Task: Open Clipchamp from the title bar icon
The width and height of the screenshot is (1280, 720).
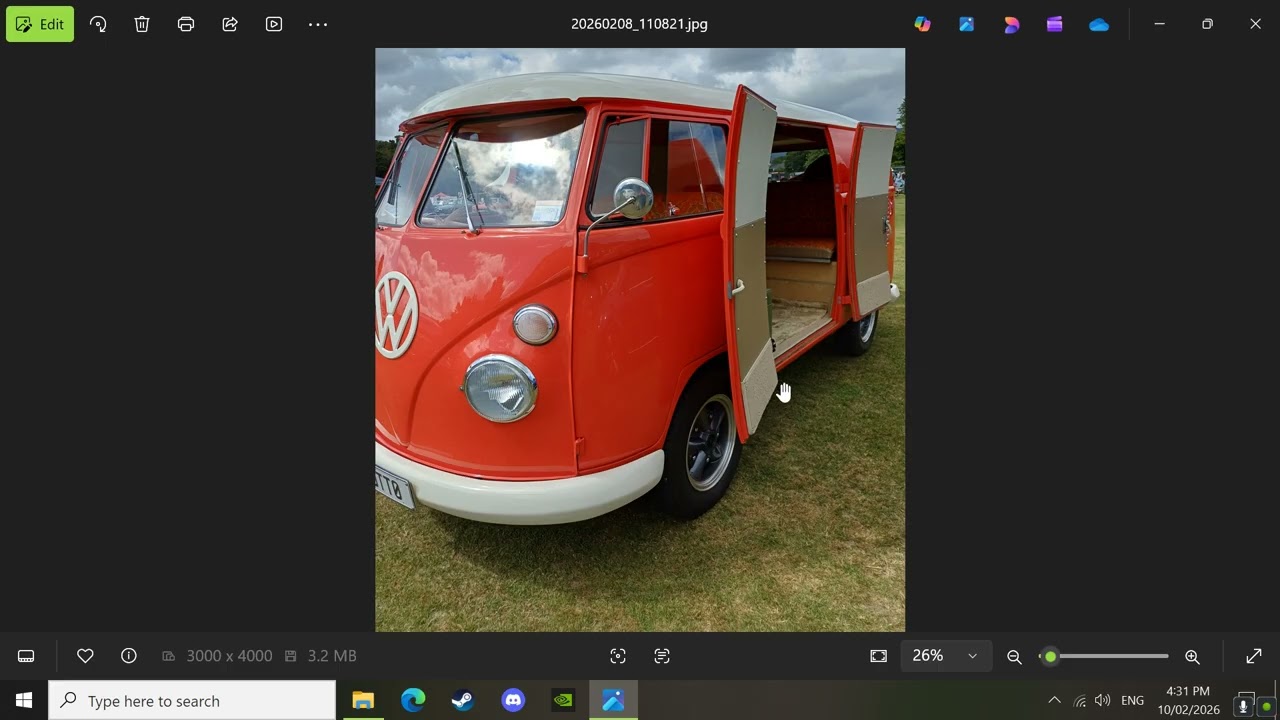Action: pyautogui.click(x=1055, y=24)
